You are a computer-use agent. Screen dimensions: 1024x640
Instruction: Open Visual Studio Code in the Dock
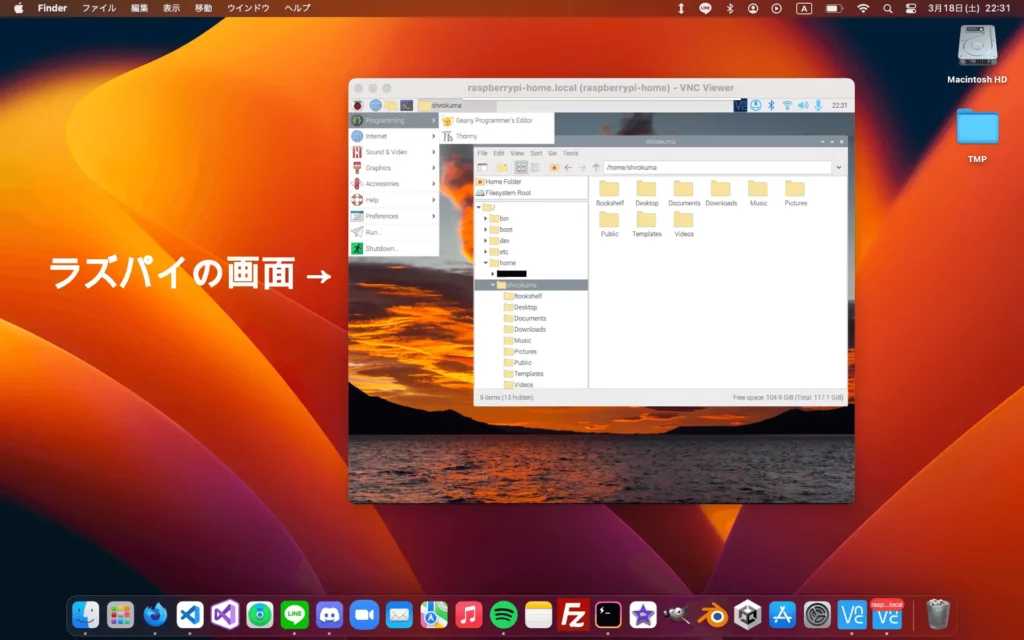190,615
